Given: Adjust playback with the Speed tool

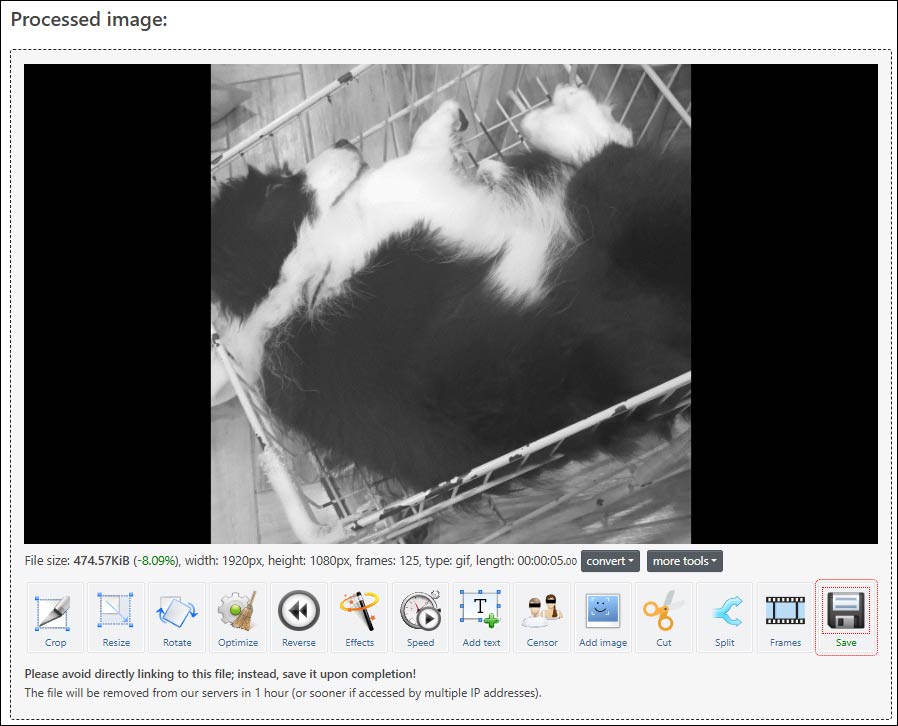Looking at the screenshot, I should [420, 617].
